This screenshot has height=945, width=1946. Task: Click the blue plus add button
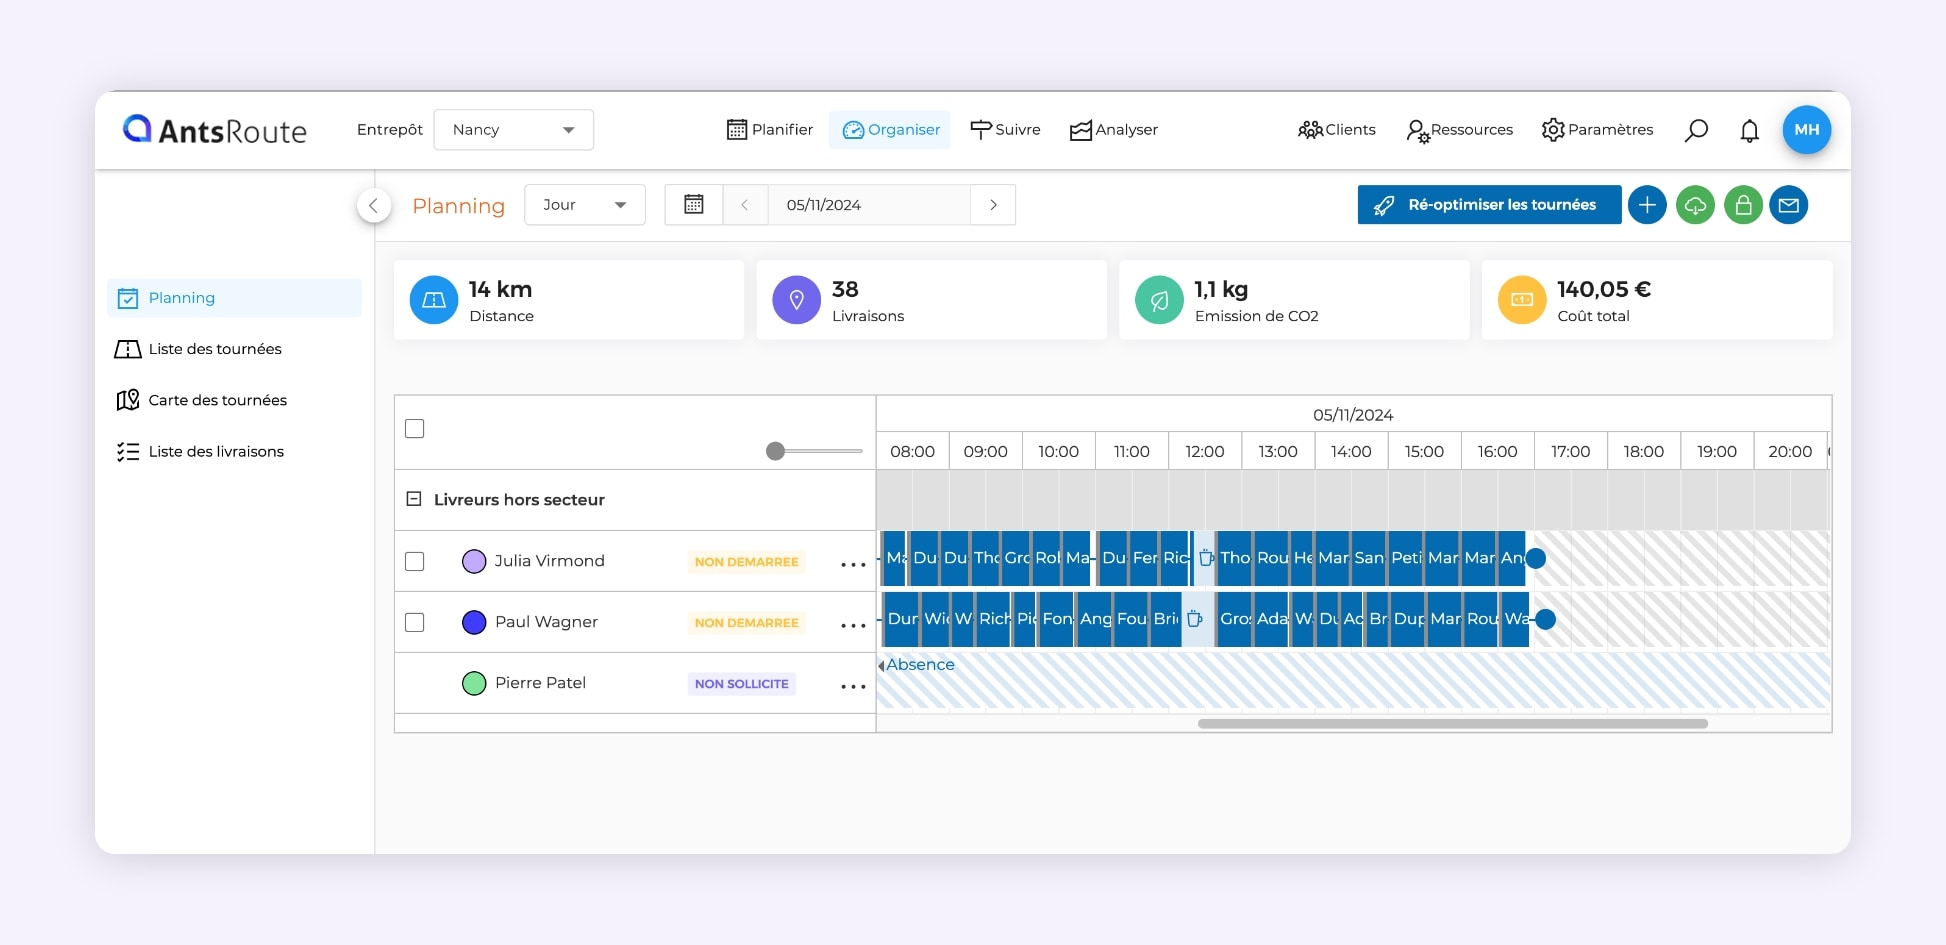[1646, 205]
